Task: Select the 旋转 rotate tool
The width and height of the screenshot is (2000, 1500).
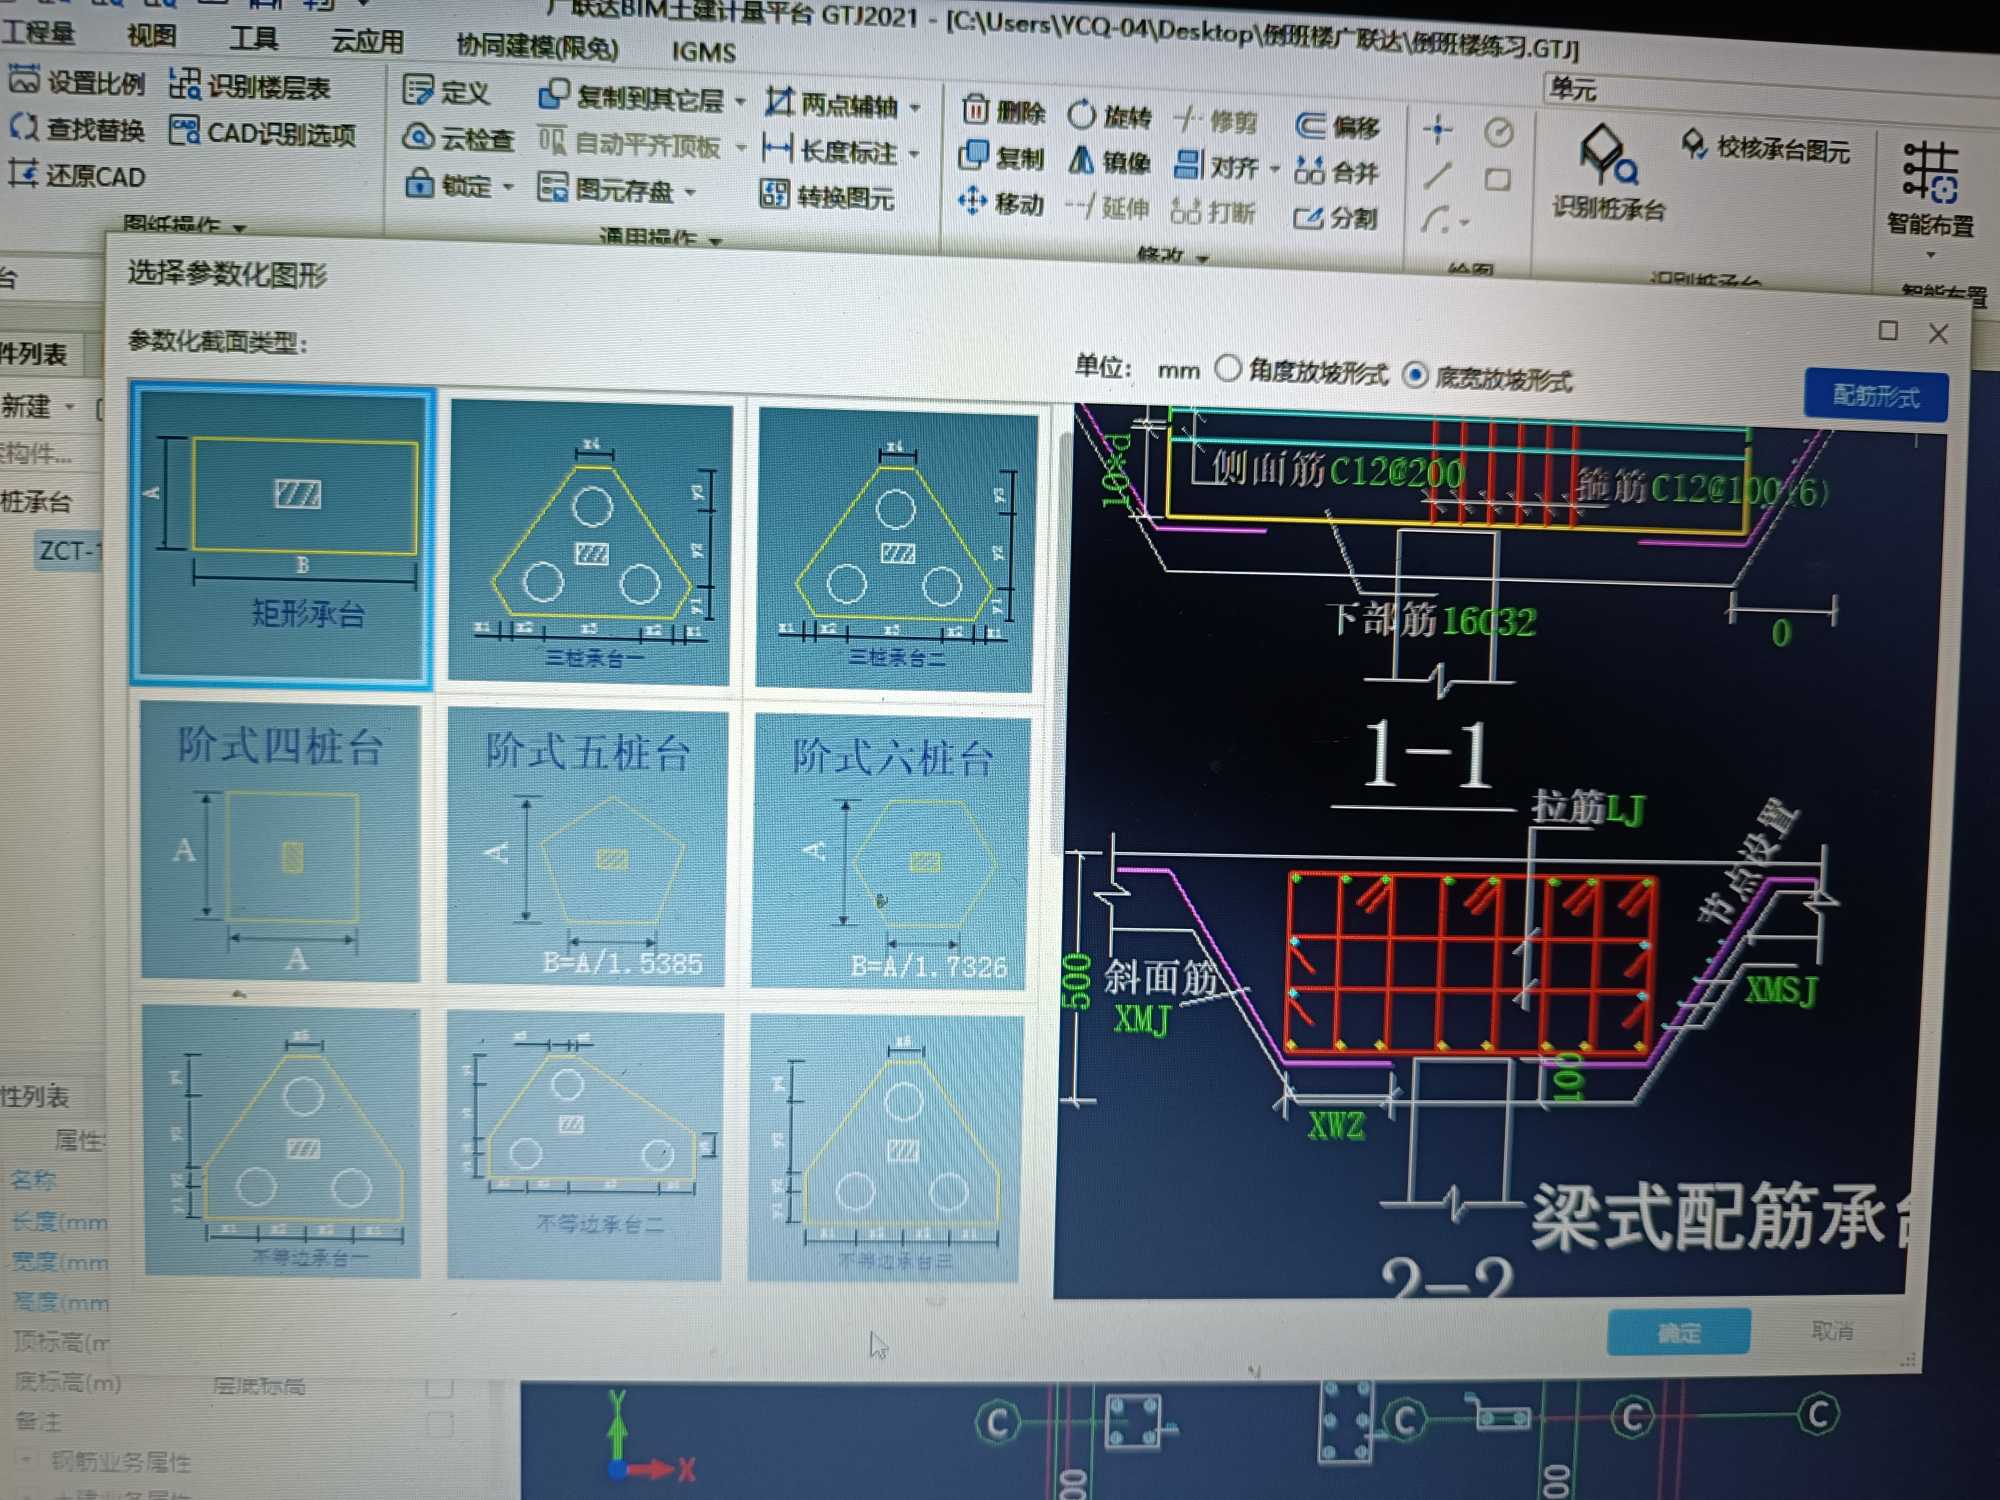Action: click(1110, 116)
